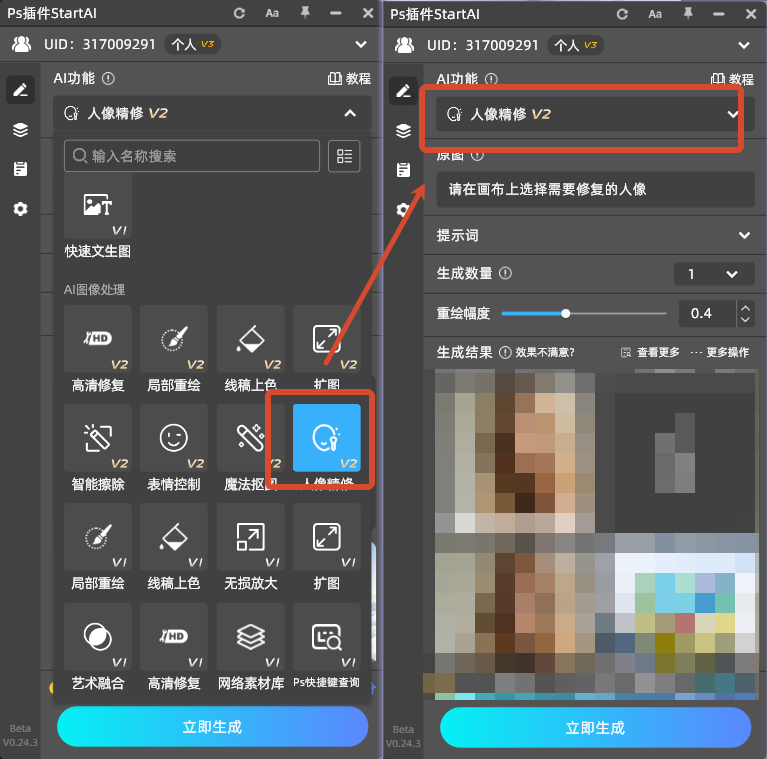Click portrait result thumbnail at top left
This screenshot has height=759, width=767.
(515, 452)
